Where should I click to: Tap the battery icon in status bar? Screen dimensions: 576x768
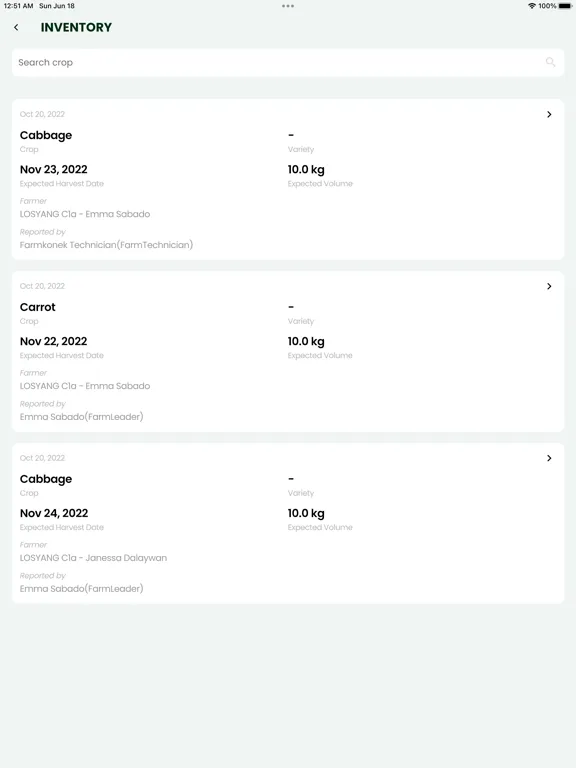click(x=565, y=6)
